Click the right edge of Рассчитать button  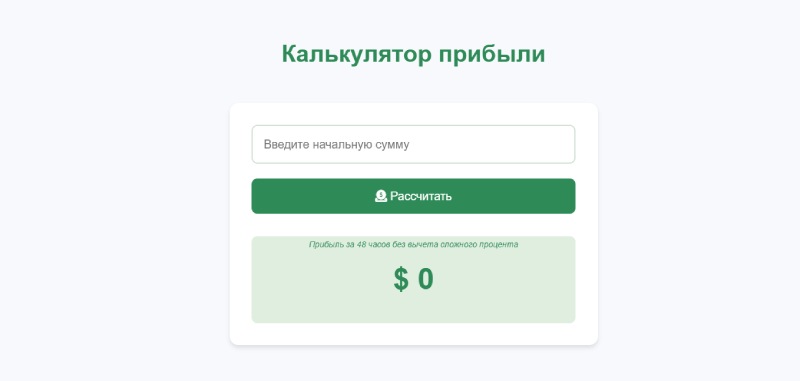pyautogui.click(x=567, y=196)
